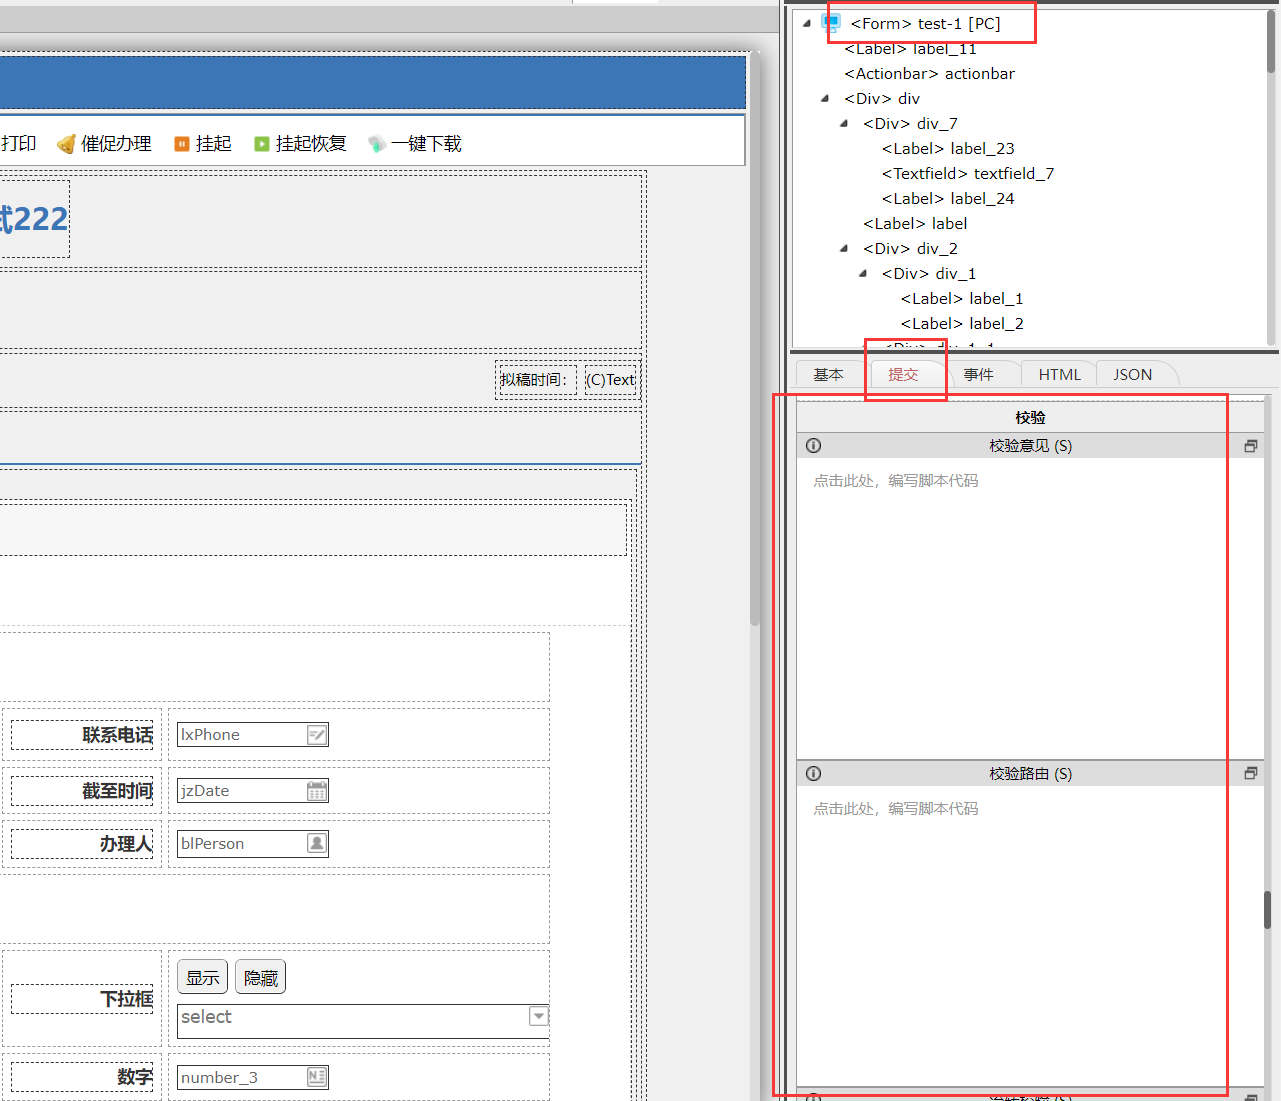Select <Label> label_2 in tree
Viewport: 1281px width, 1101px height.
[962, 323]
